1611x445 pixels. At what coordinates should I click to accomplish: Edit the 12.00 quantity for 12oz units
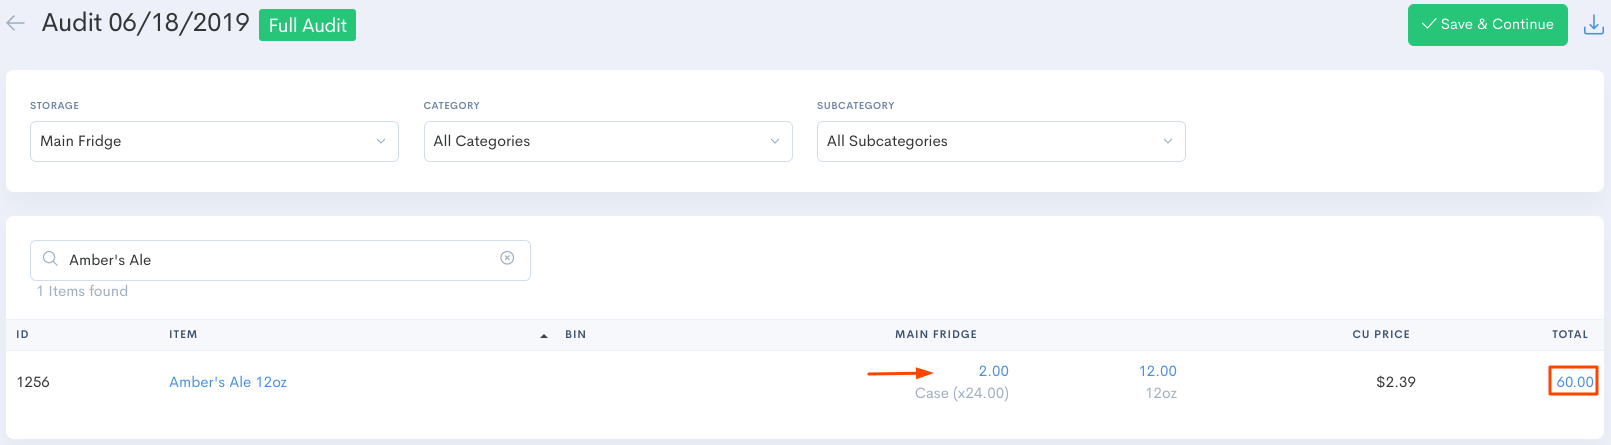point(1157,371)
